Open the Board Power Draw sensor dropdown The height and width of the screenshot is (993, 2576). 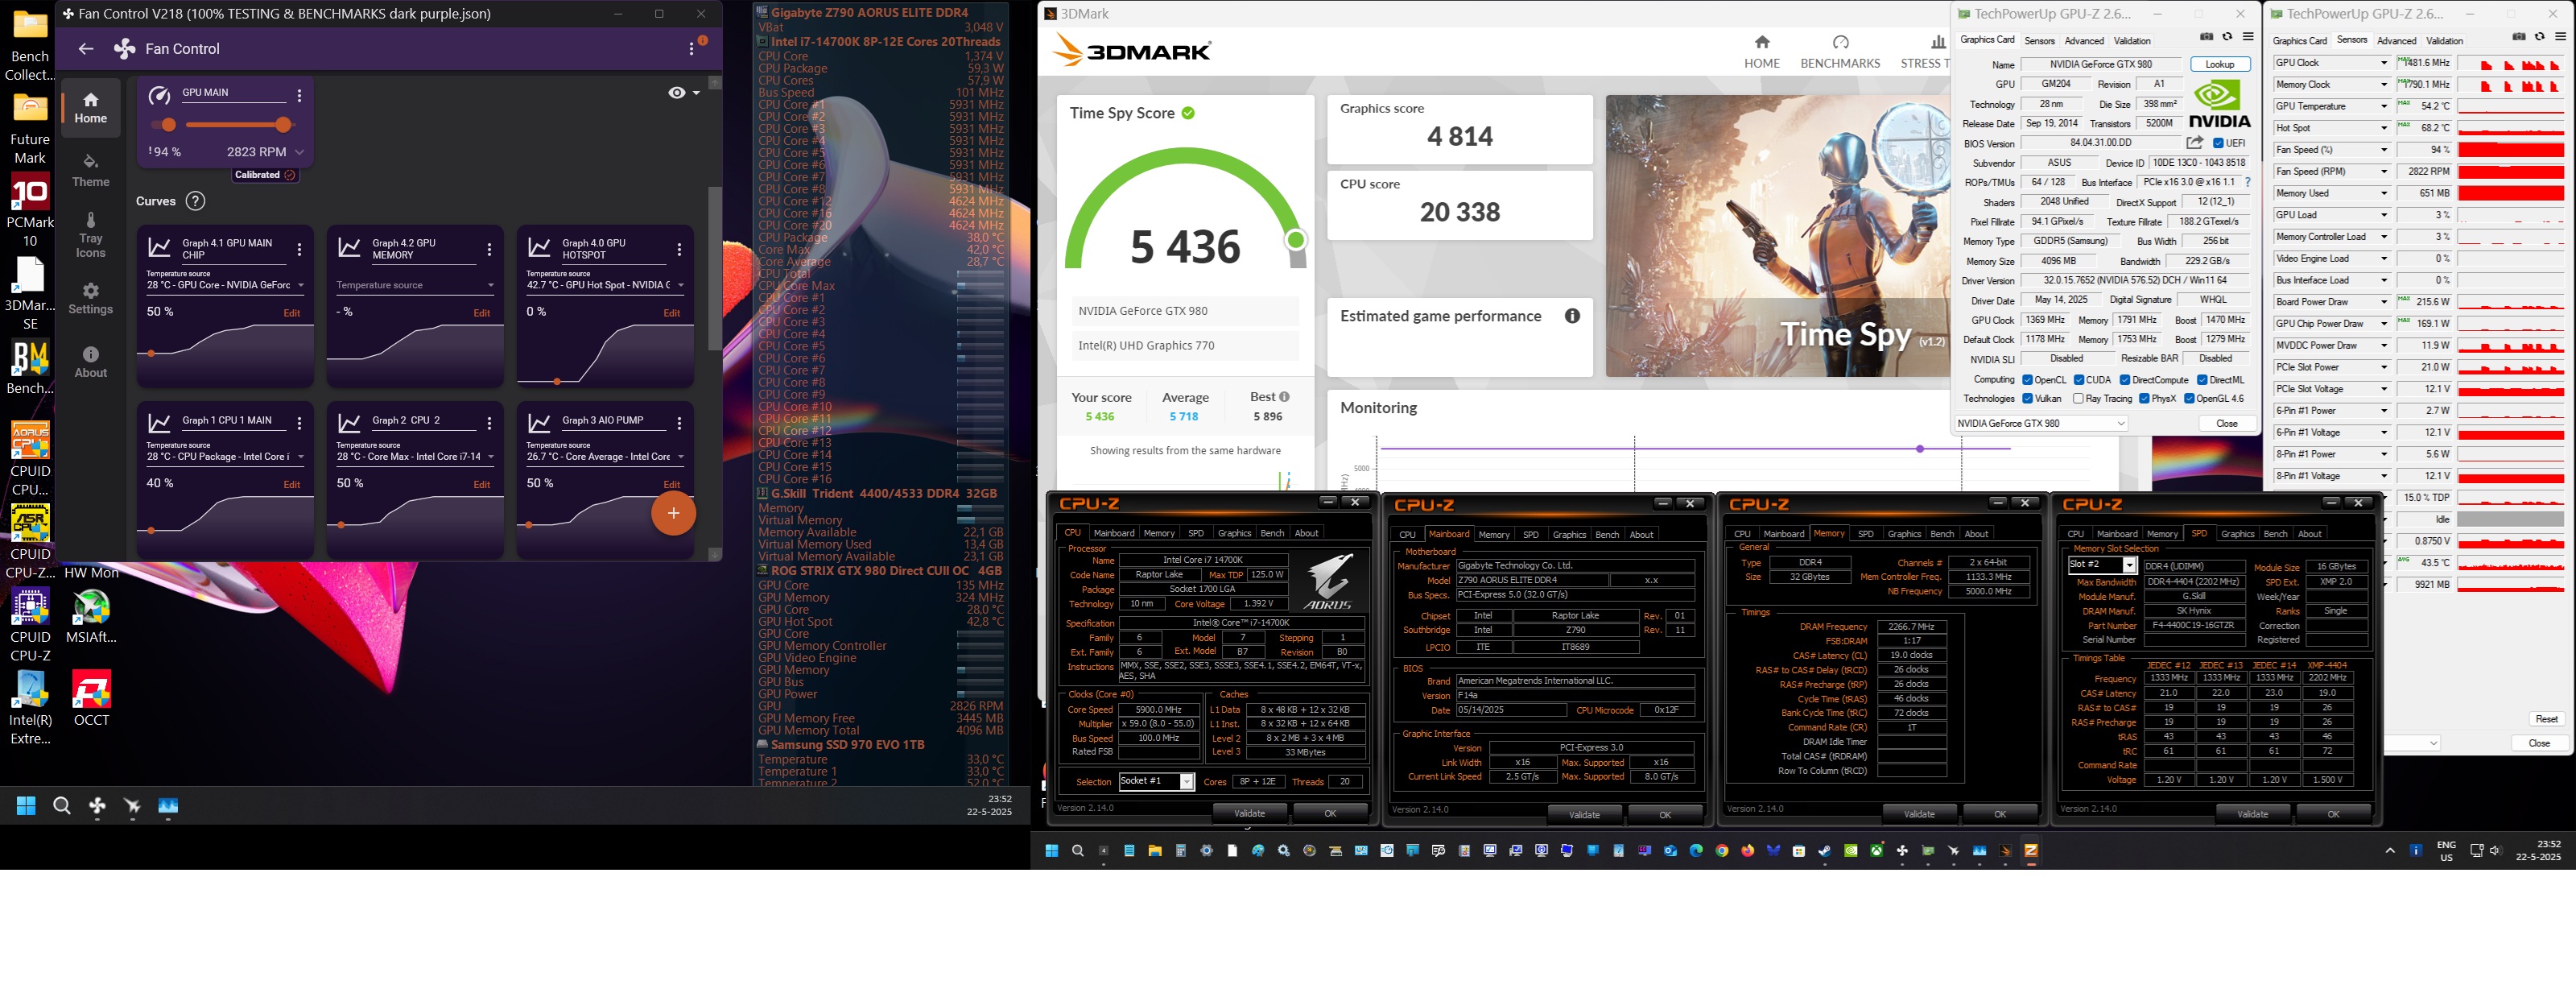[2384, 302]
